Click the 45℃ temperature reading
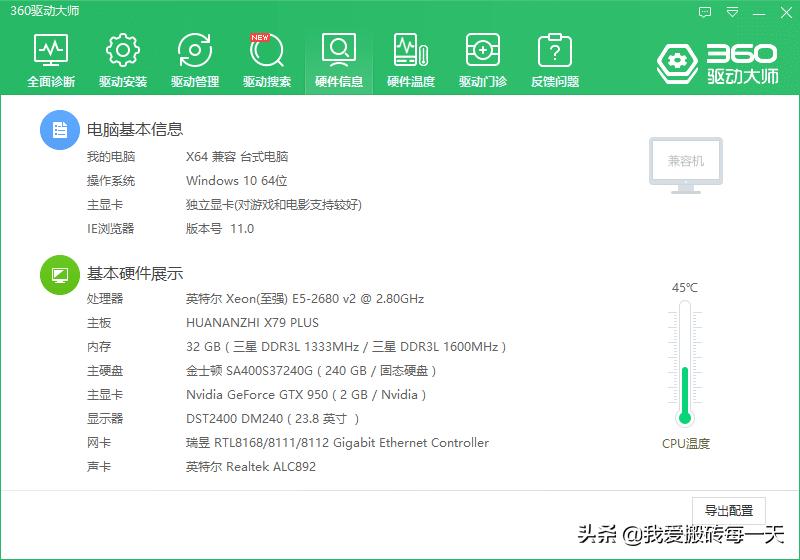Image resolution: width=800 pixels, height=560 pixels. (x=685, y=288)
